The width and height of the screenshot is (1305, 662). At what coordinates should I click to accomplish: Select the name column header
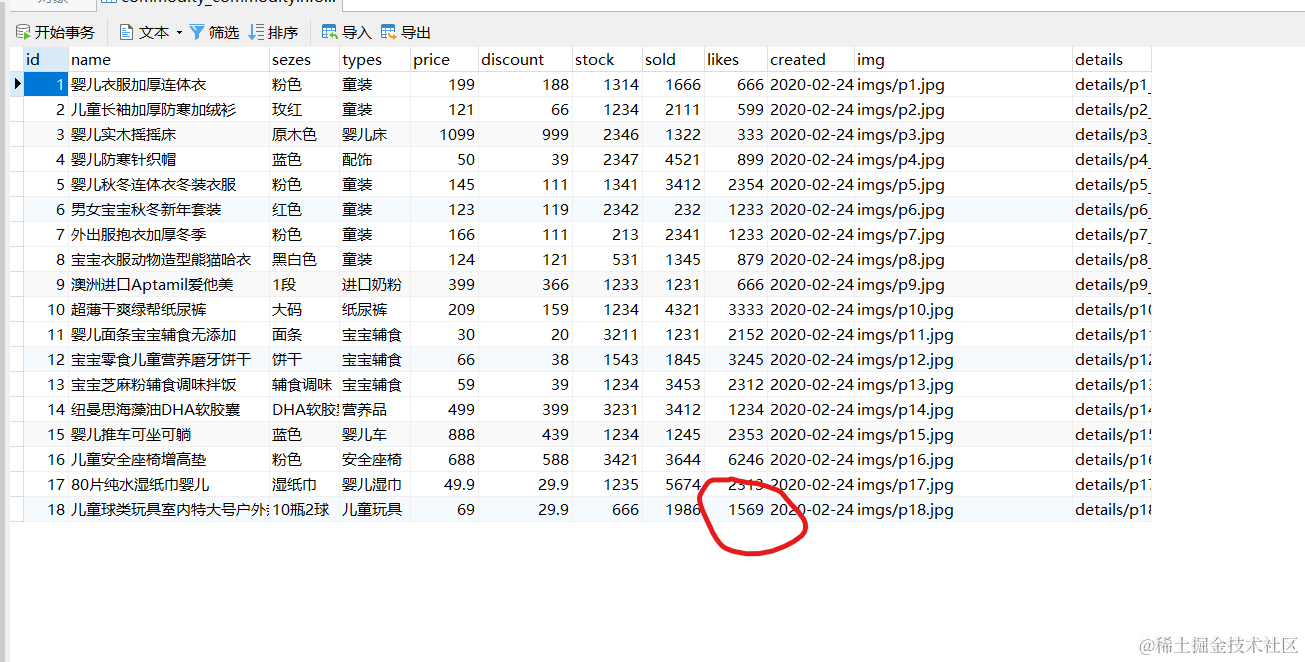point(168,59)
